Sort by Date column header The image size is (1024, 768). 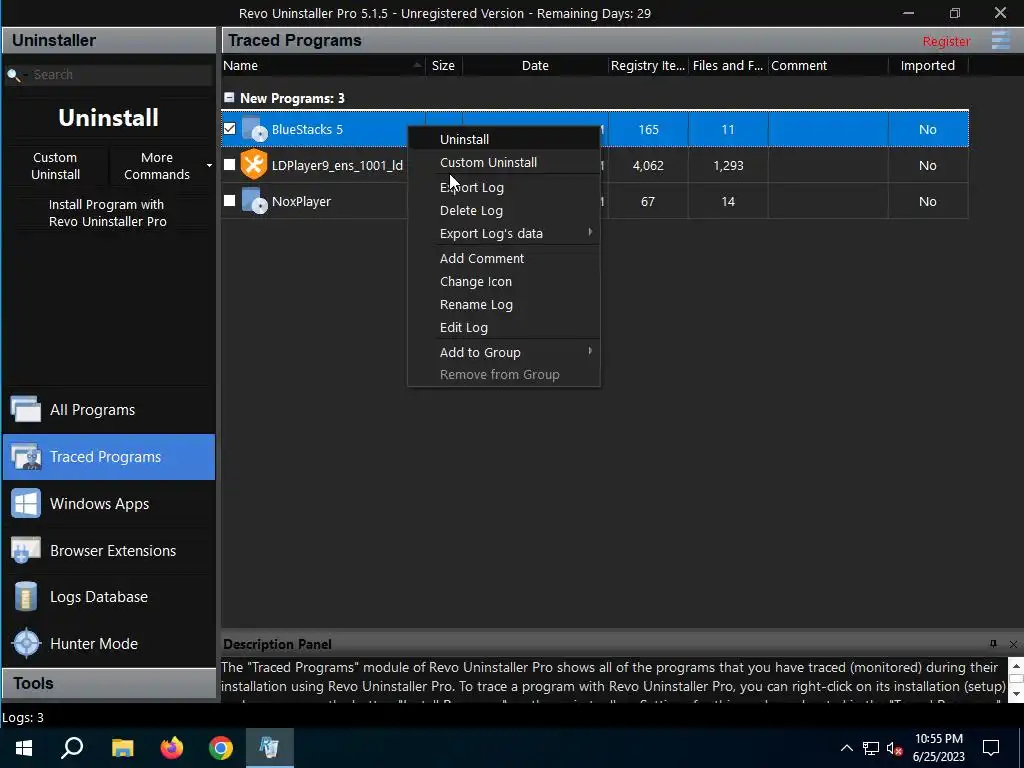(x=535, y=65)
